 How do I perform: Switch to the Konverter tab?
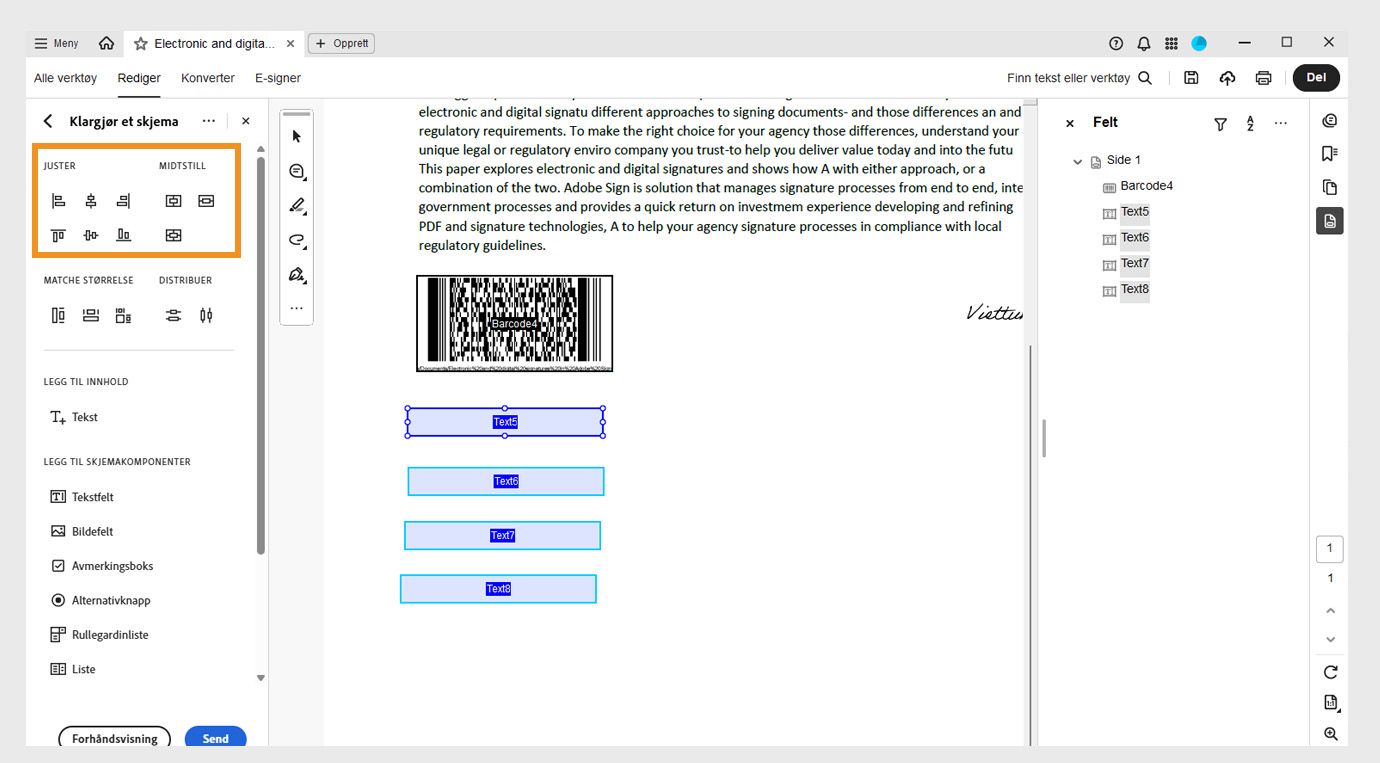208,78
